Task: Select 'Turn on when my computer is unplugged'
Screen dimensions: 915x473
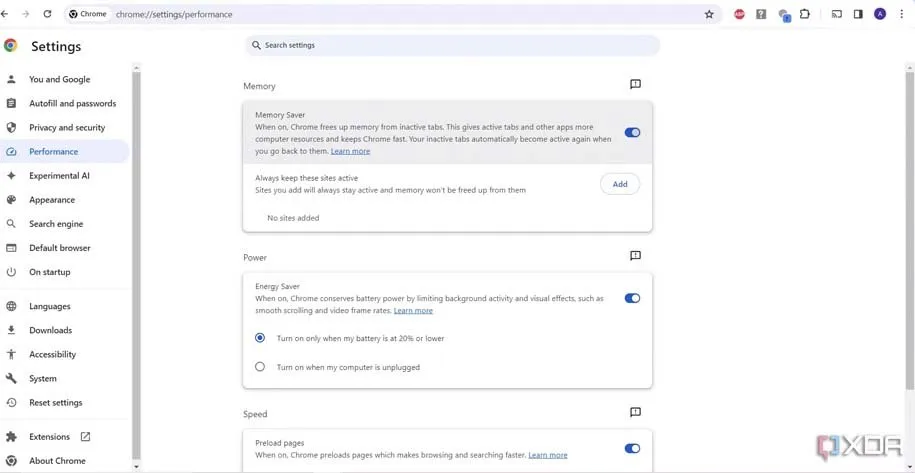Action: click(260, 367)
